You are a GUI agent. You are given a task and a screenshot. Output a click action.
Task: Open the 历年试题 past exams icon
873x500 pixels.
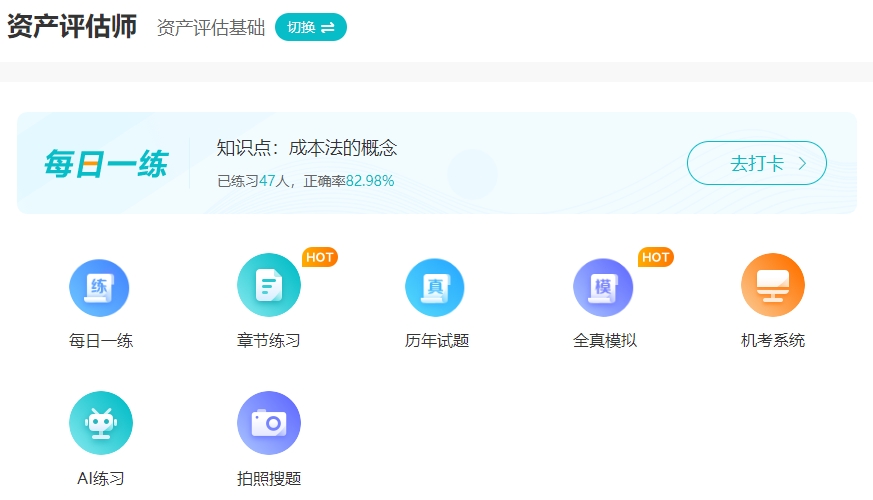[436, 287]
